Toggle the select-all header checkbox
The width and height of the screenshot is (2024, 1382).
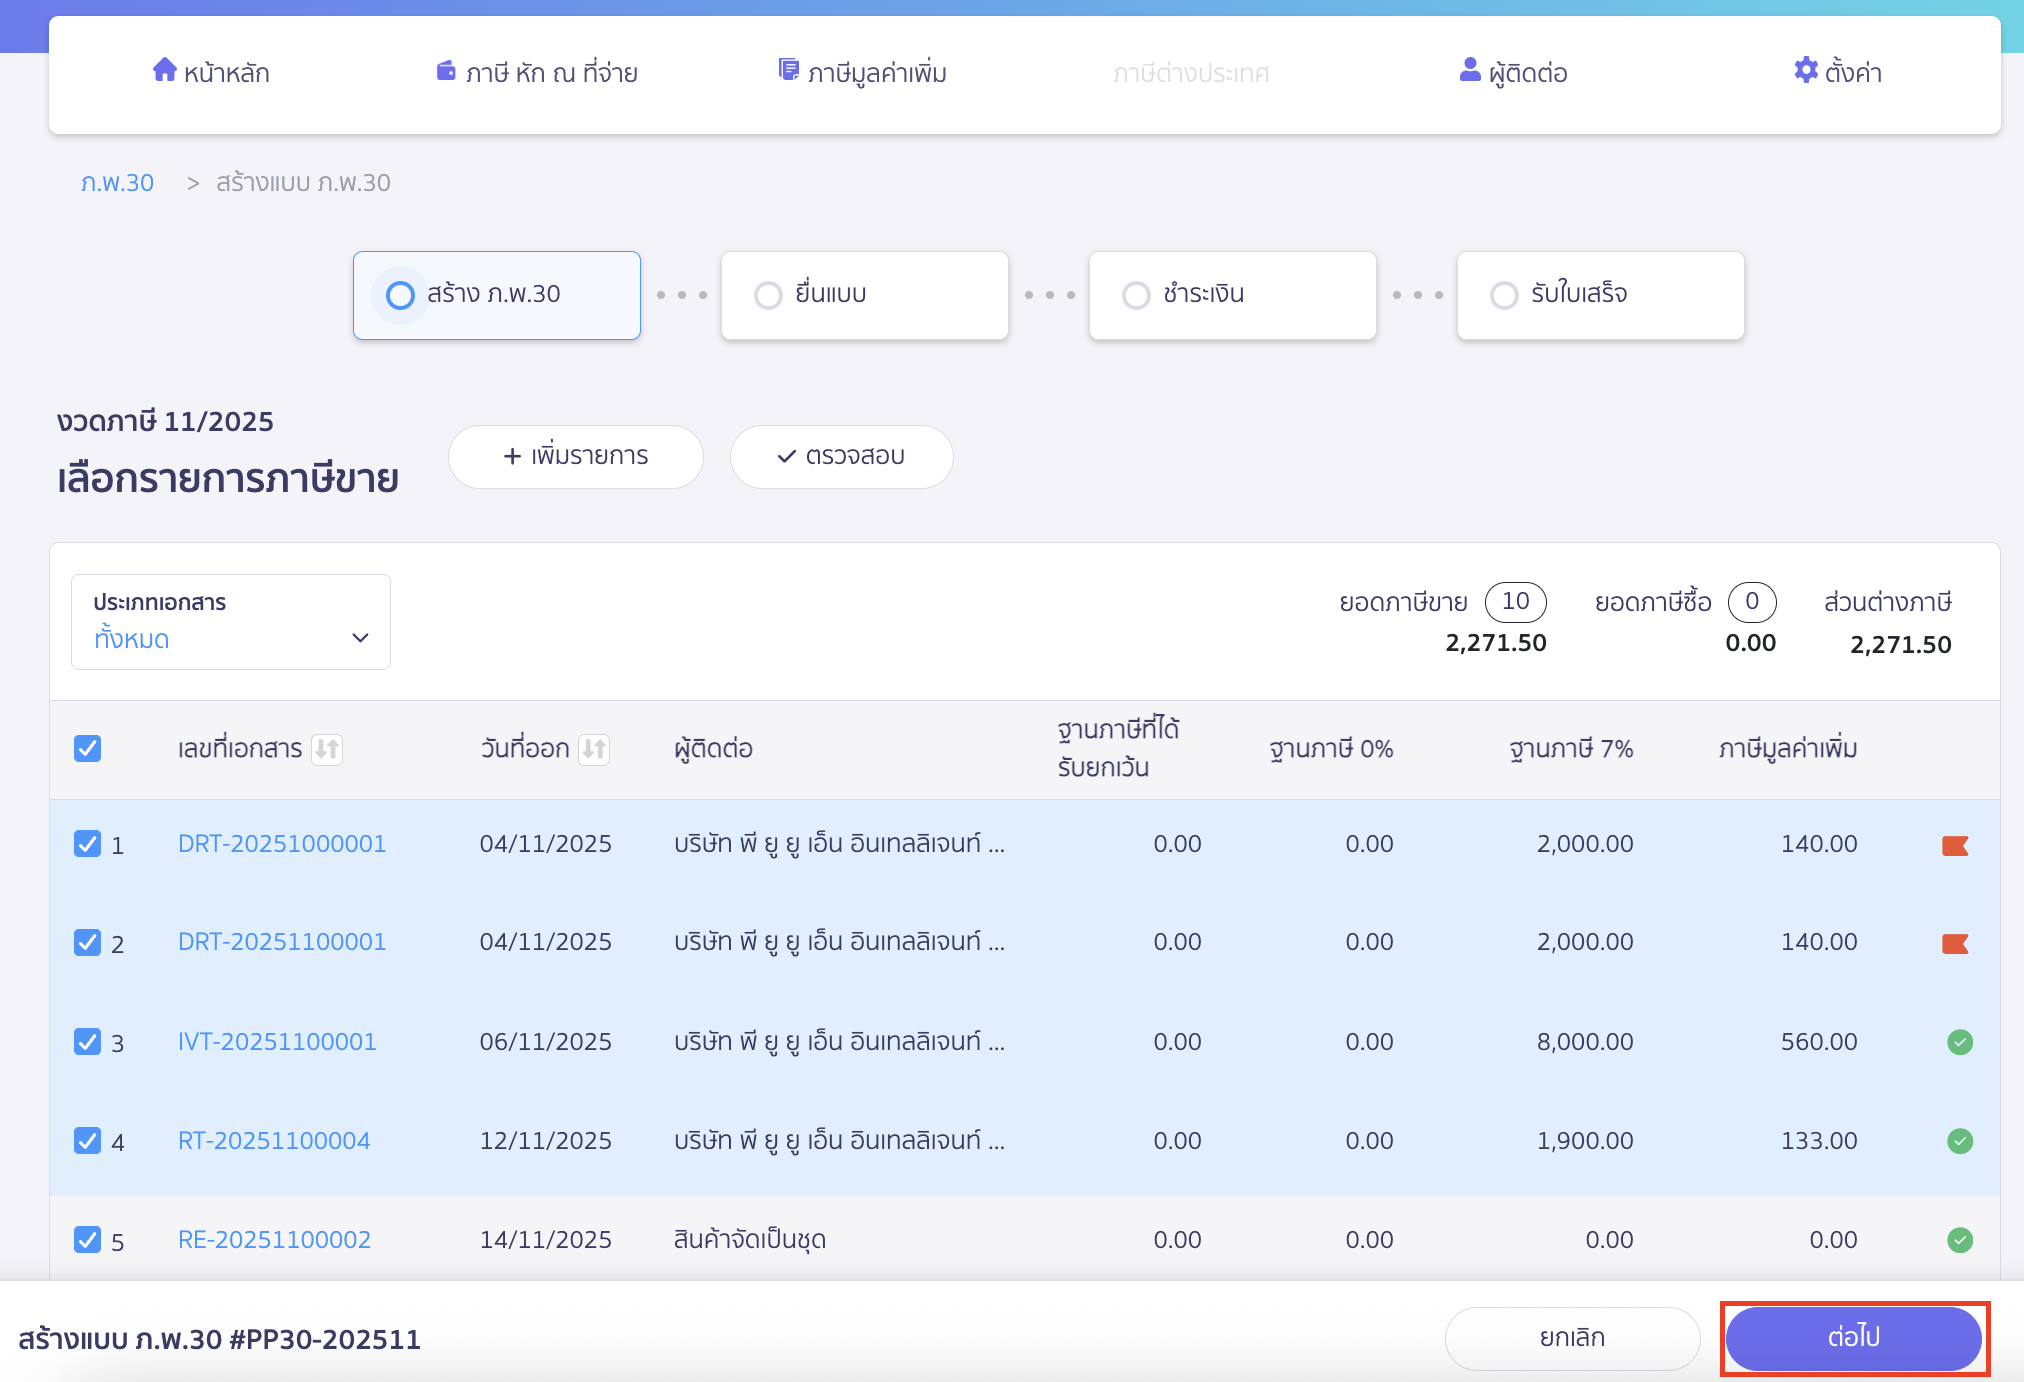[x=88, y=749]
